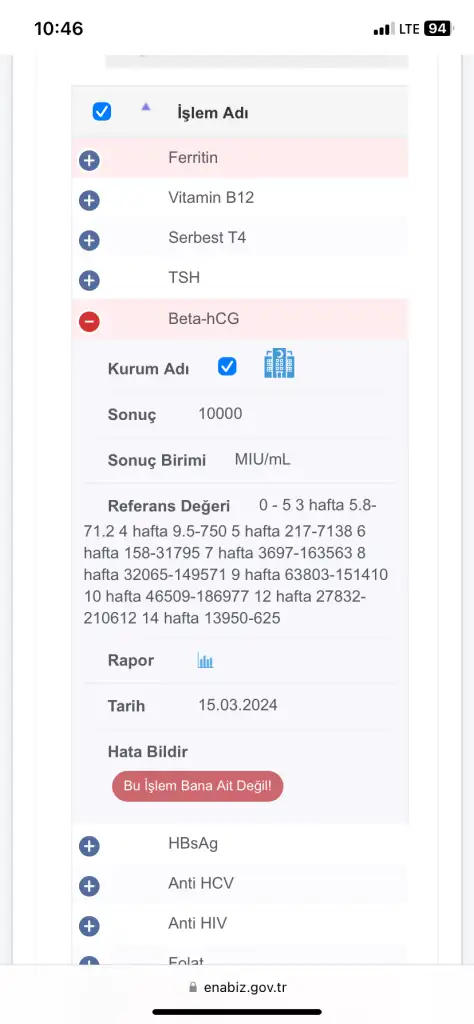Viewport: 474px width, 1024px height.
Task: Uncheck the Kurum Adı checkbox
Action: [x=227, y=367]
